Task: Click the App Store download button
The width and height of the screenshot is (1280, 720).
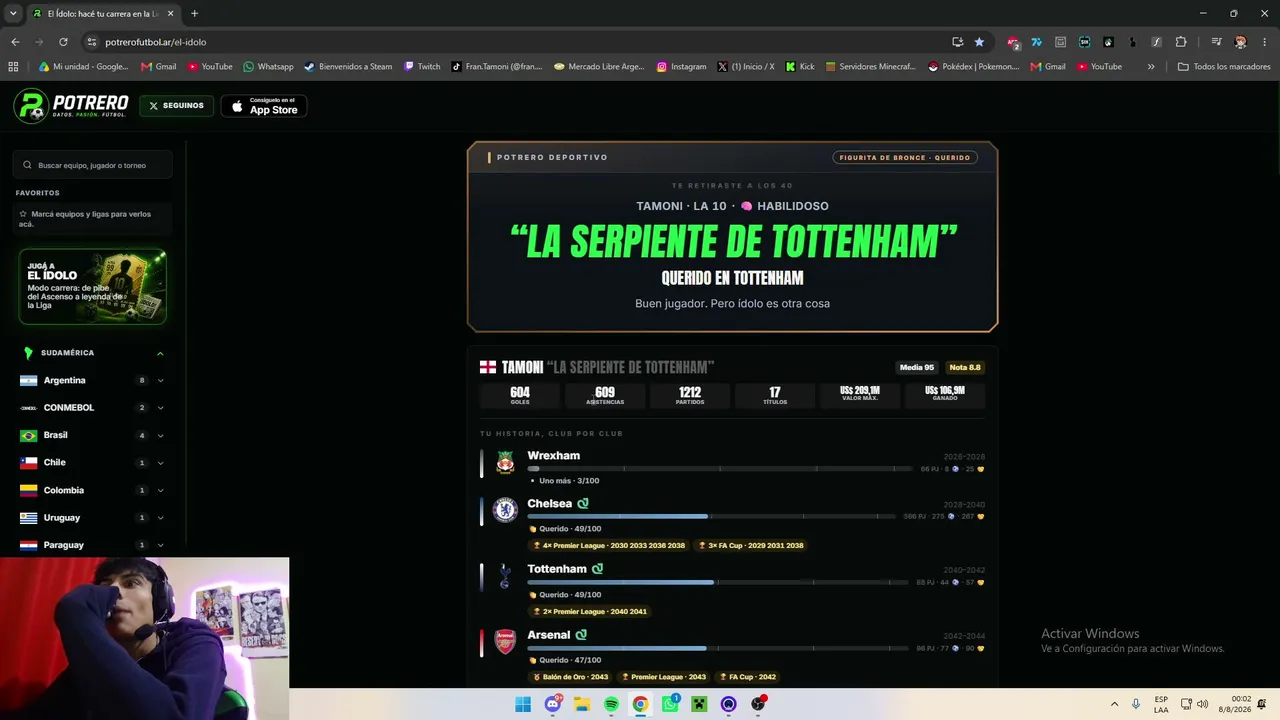Action: tap(264, 106)
